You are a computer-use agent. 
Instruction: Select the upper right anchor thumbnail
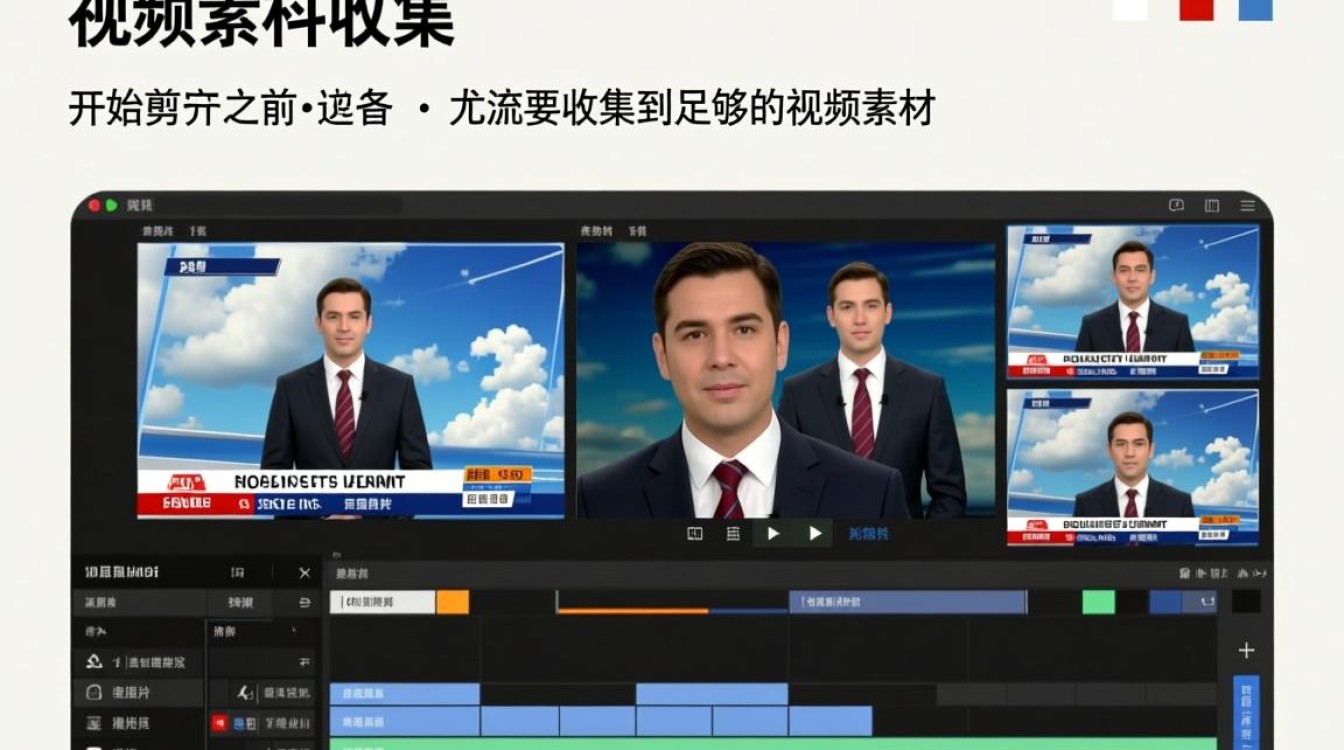tap(1133, 301)
